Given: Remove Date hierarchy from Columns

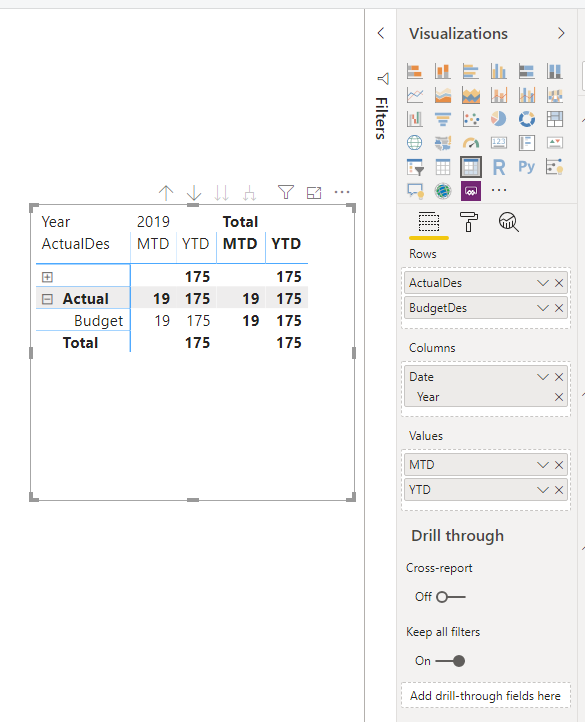Looking at the screenshot, I should [559, 377].
